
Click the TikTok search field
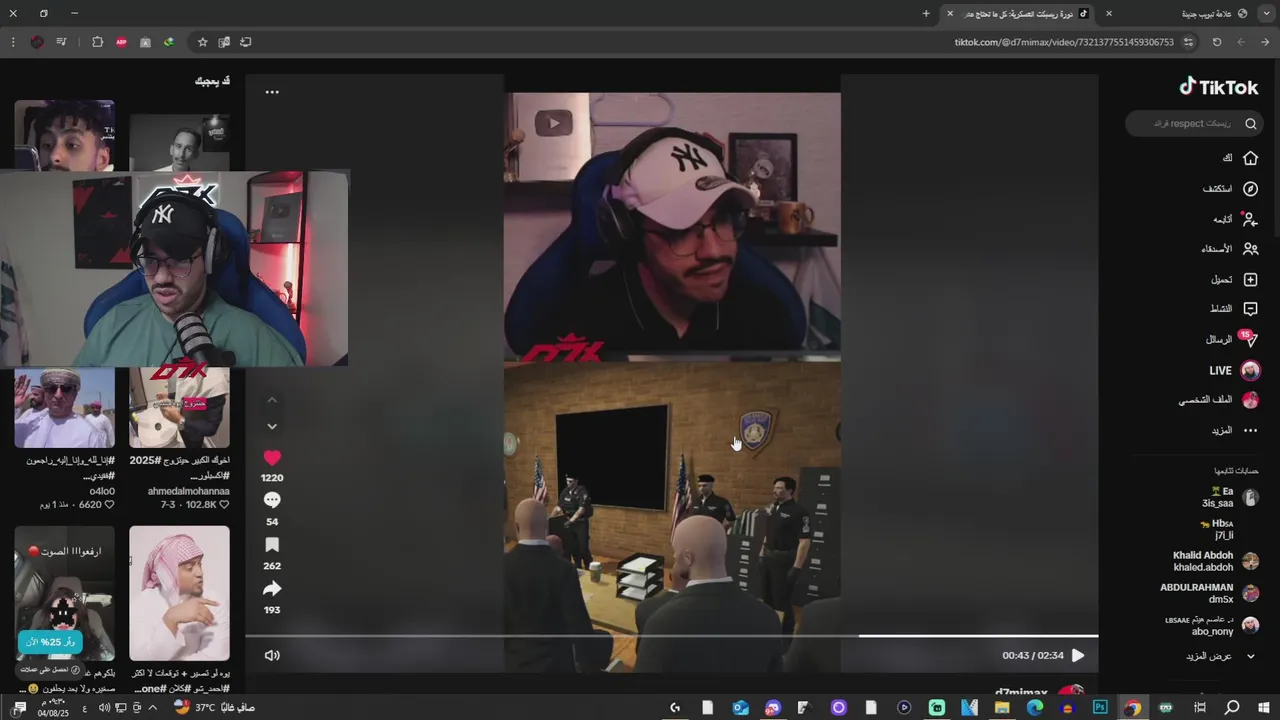tap(1193, 123)
